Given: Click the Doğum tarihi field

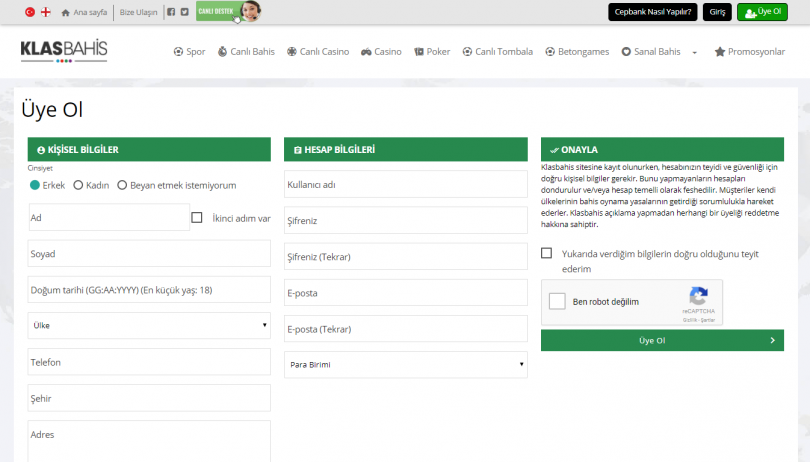Looking at the screenshot, I should click(149, 290).
